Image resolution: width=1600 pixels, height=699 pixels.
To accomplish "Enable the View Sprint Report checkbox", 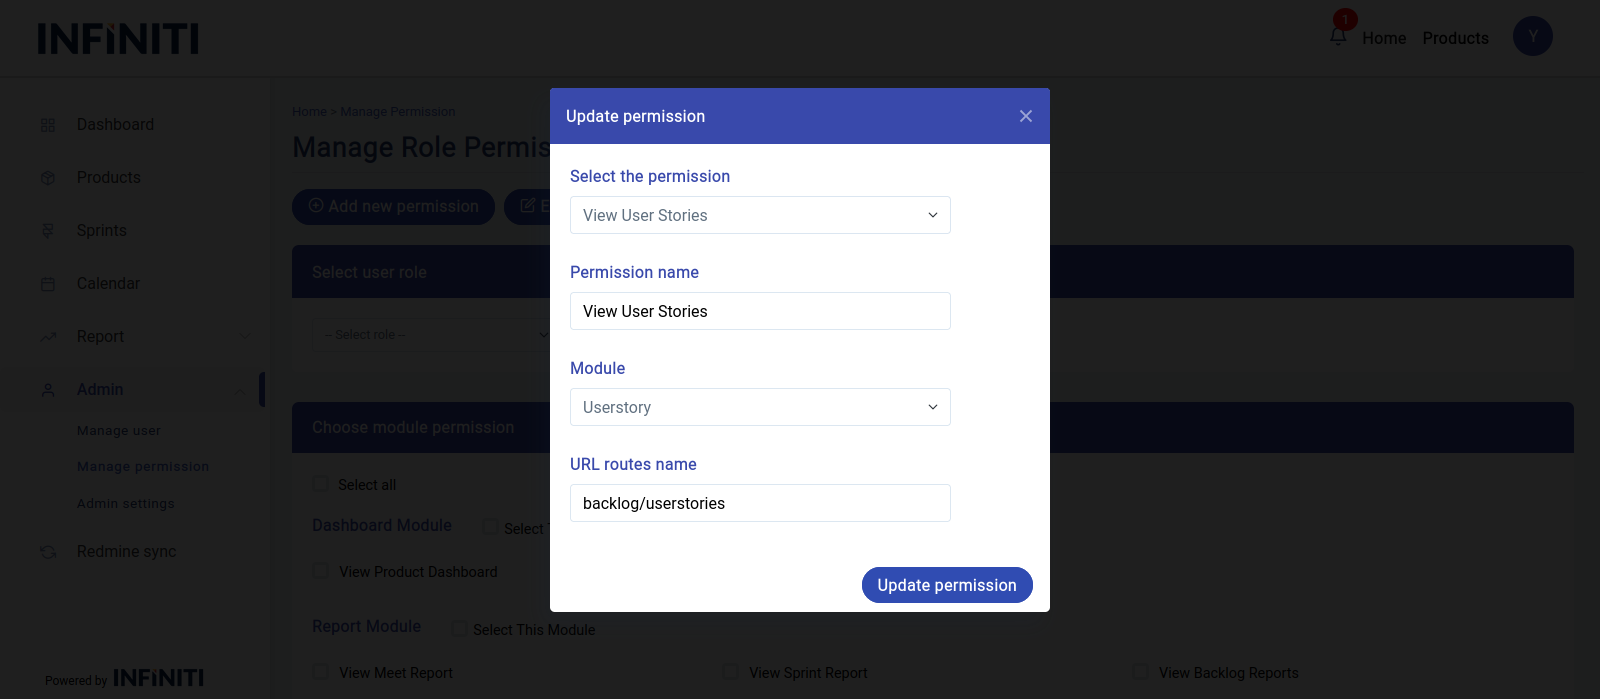I will [x=731, y=672].
